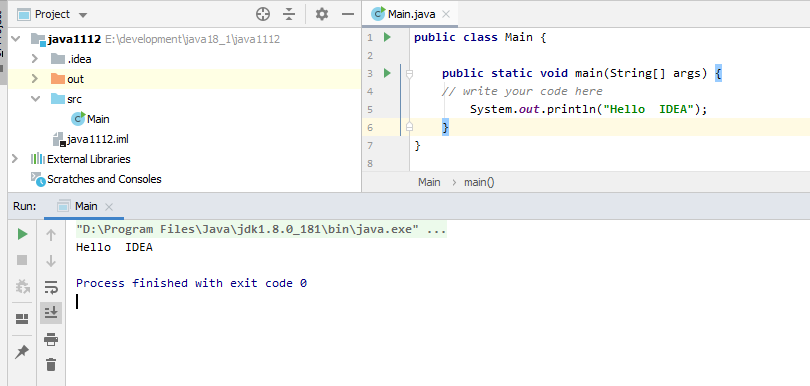Image resolution: width=810 pixels, height=386 pixels.
Task: Print the console output
Action: 51,339
